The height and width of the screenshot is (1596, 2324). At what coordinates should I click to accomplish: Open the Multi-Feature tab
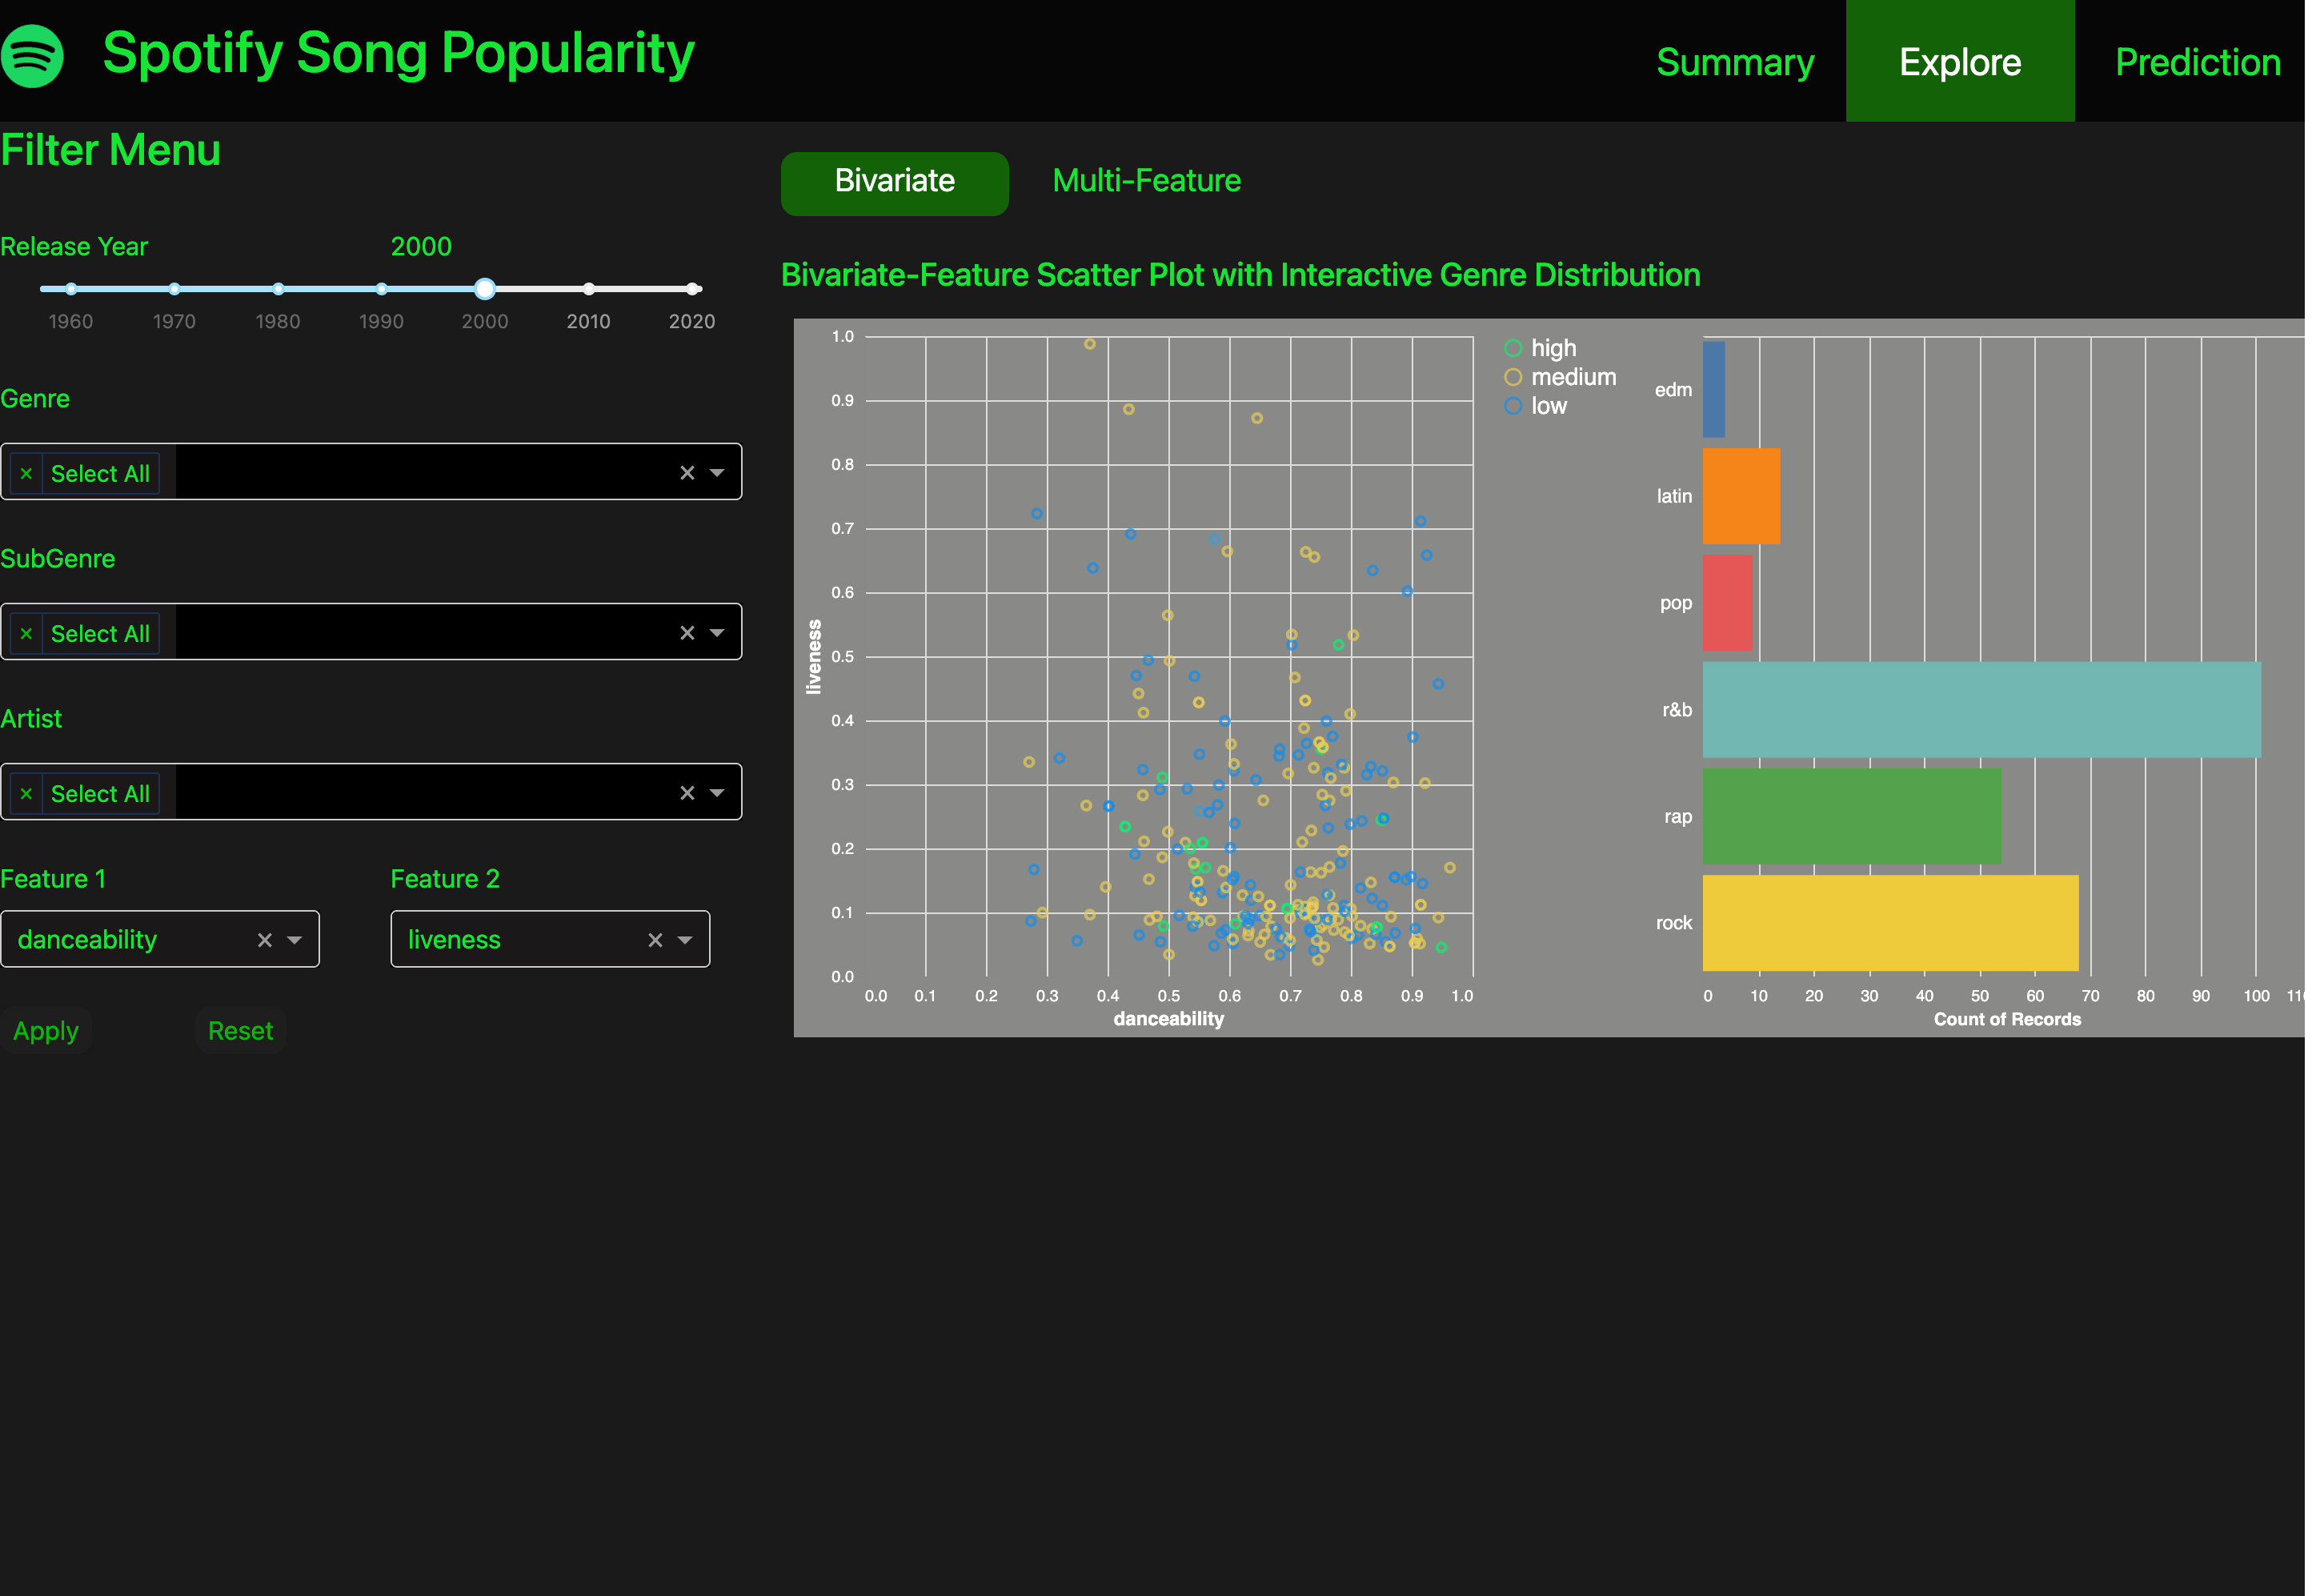point(1146,181)
